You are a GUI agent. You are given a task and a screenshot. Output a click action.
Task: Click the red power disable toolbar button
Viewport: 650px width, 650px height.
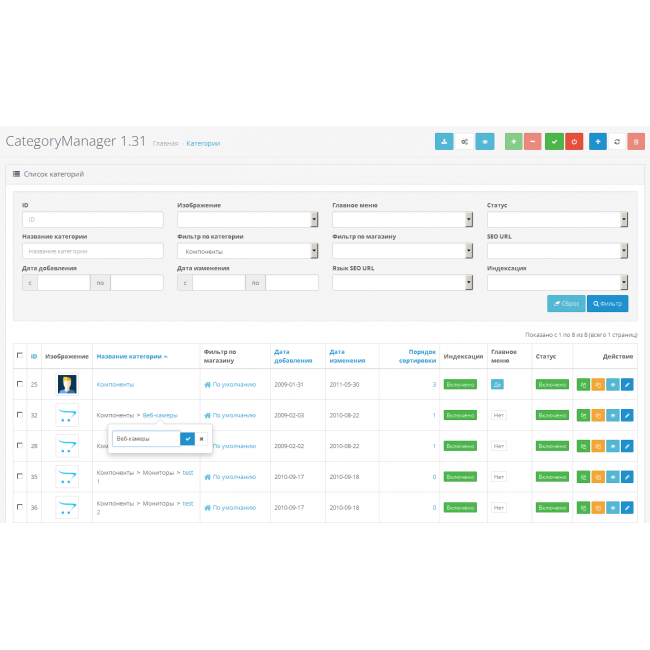[574, 142]
